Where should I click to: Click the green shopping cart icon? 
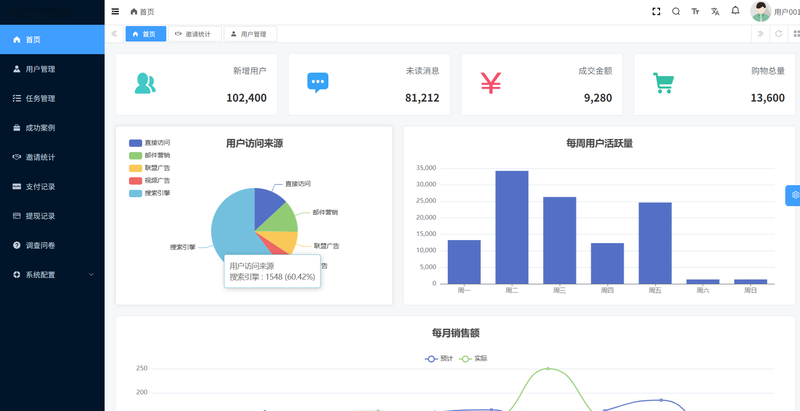point(663,83)
